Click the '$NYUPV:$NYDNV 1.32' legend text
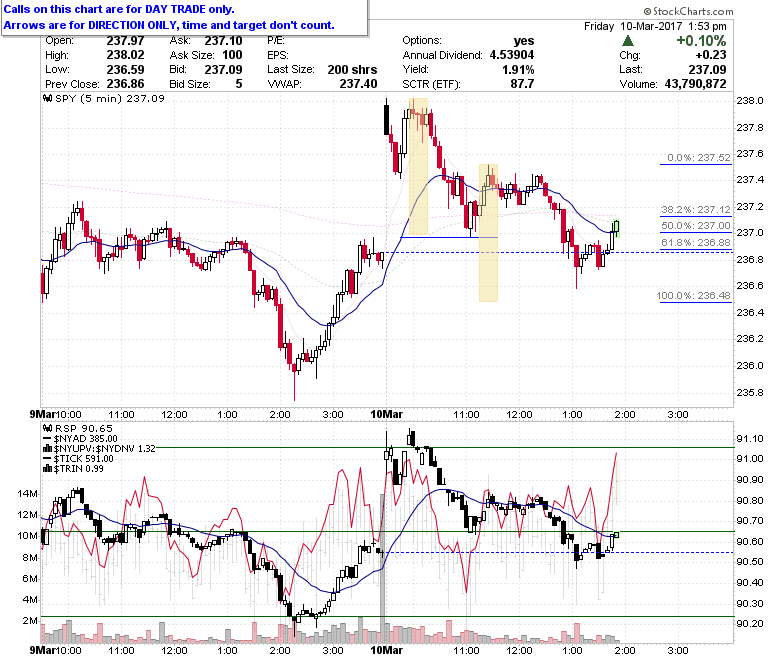This screenshot has height=659, width=780. [104, 449]
